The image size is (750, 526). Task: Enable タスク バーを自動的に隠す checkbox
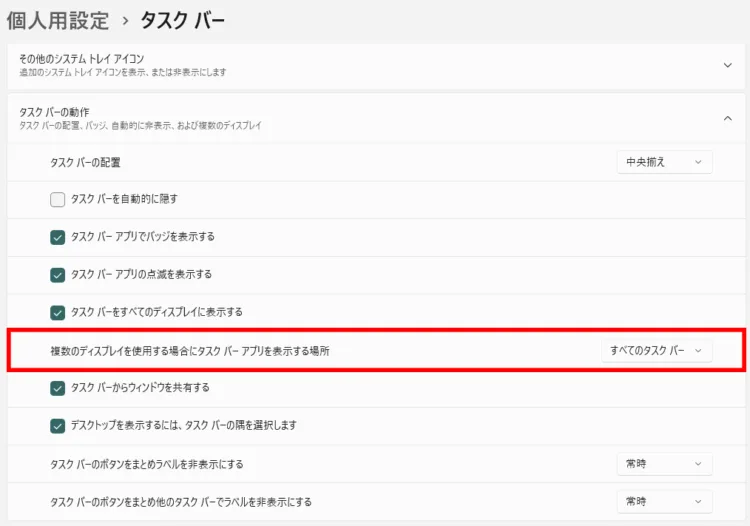(x=58, y=199)
